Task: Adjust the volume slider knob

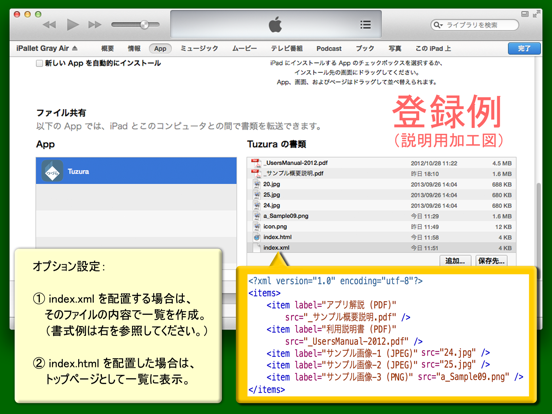Action: (144, 25)
